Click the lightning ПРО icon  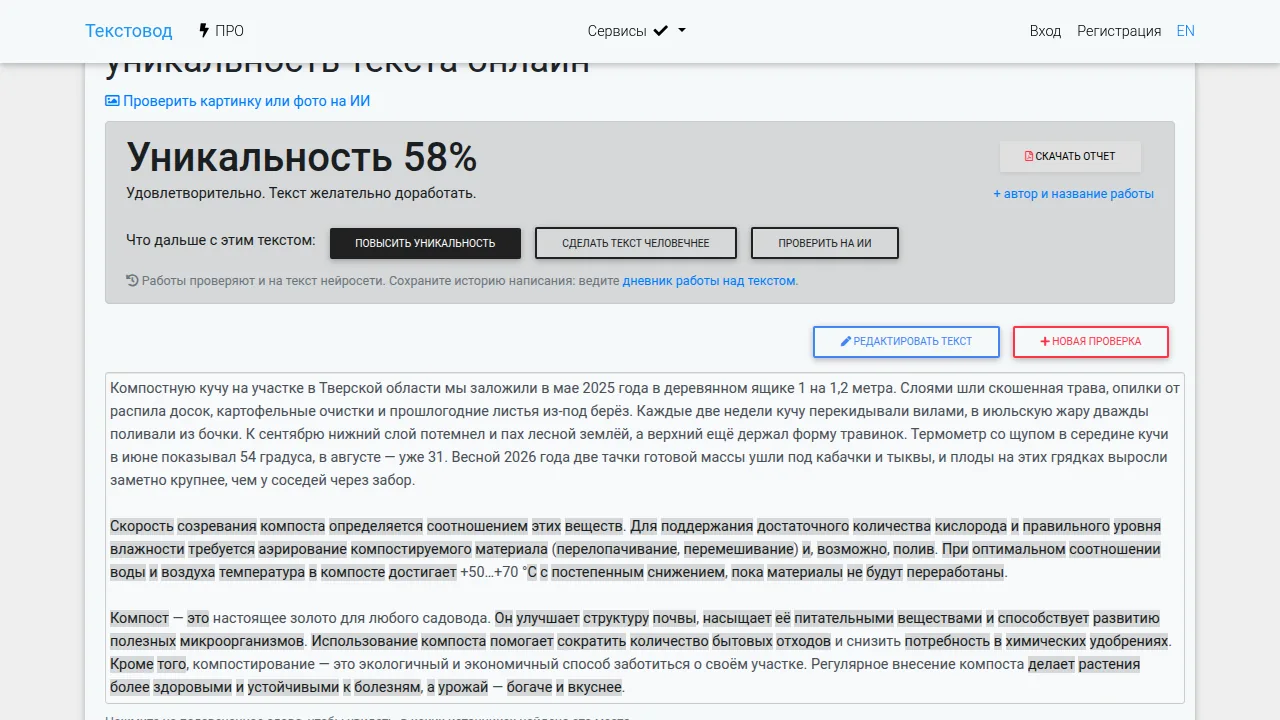[x=204, y=31]
